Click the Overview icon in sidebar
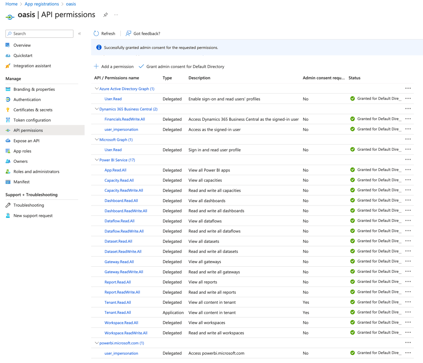 pyautogui.click(x=8, y=45)
